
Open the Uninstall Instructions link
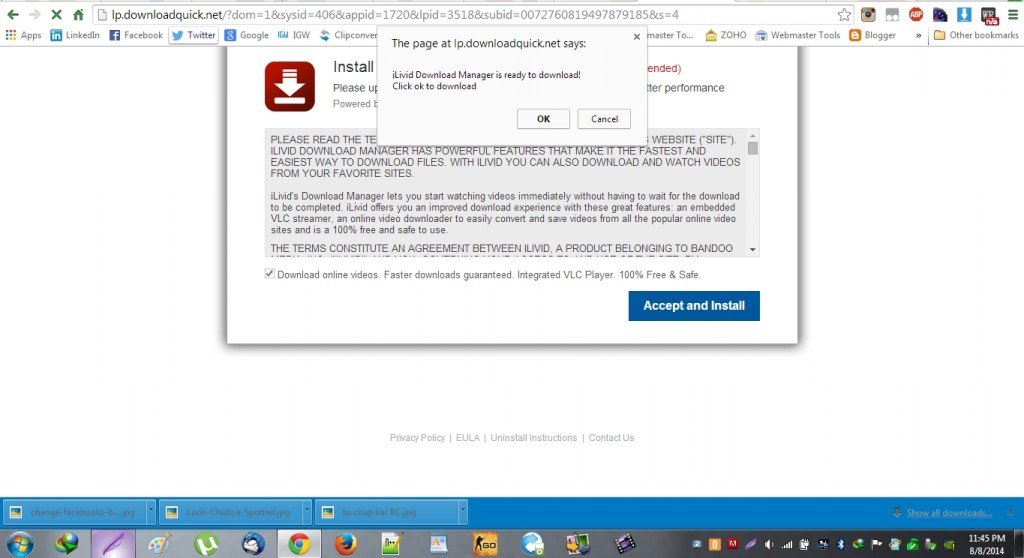coord(534,438)
